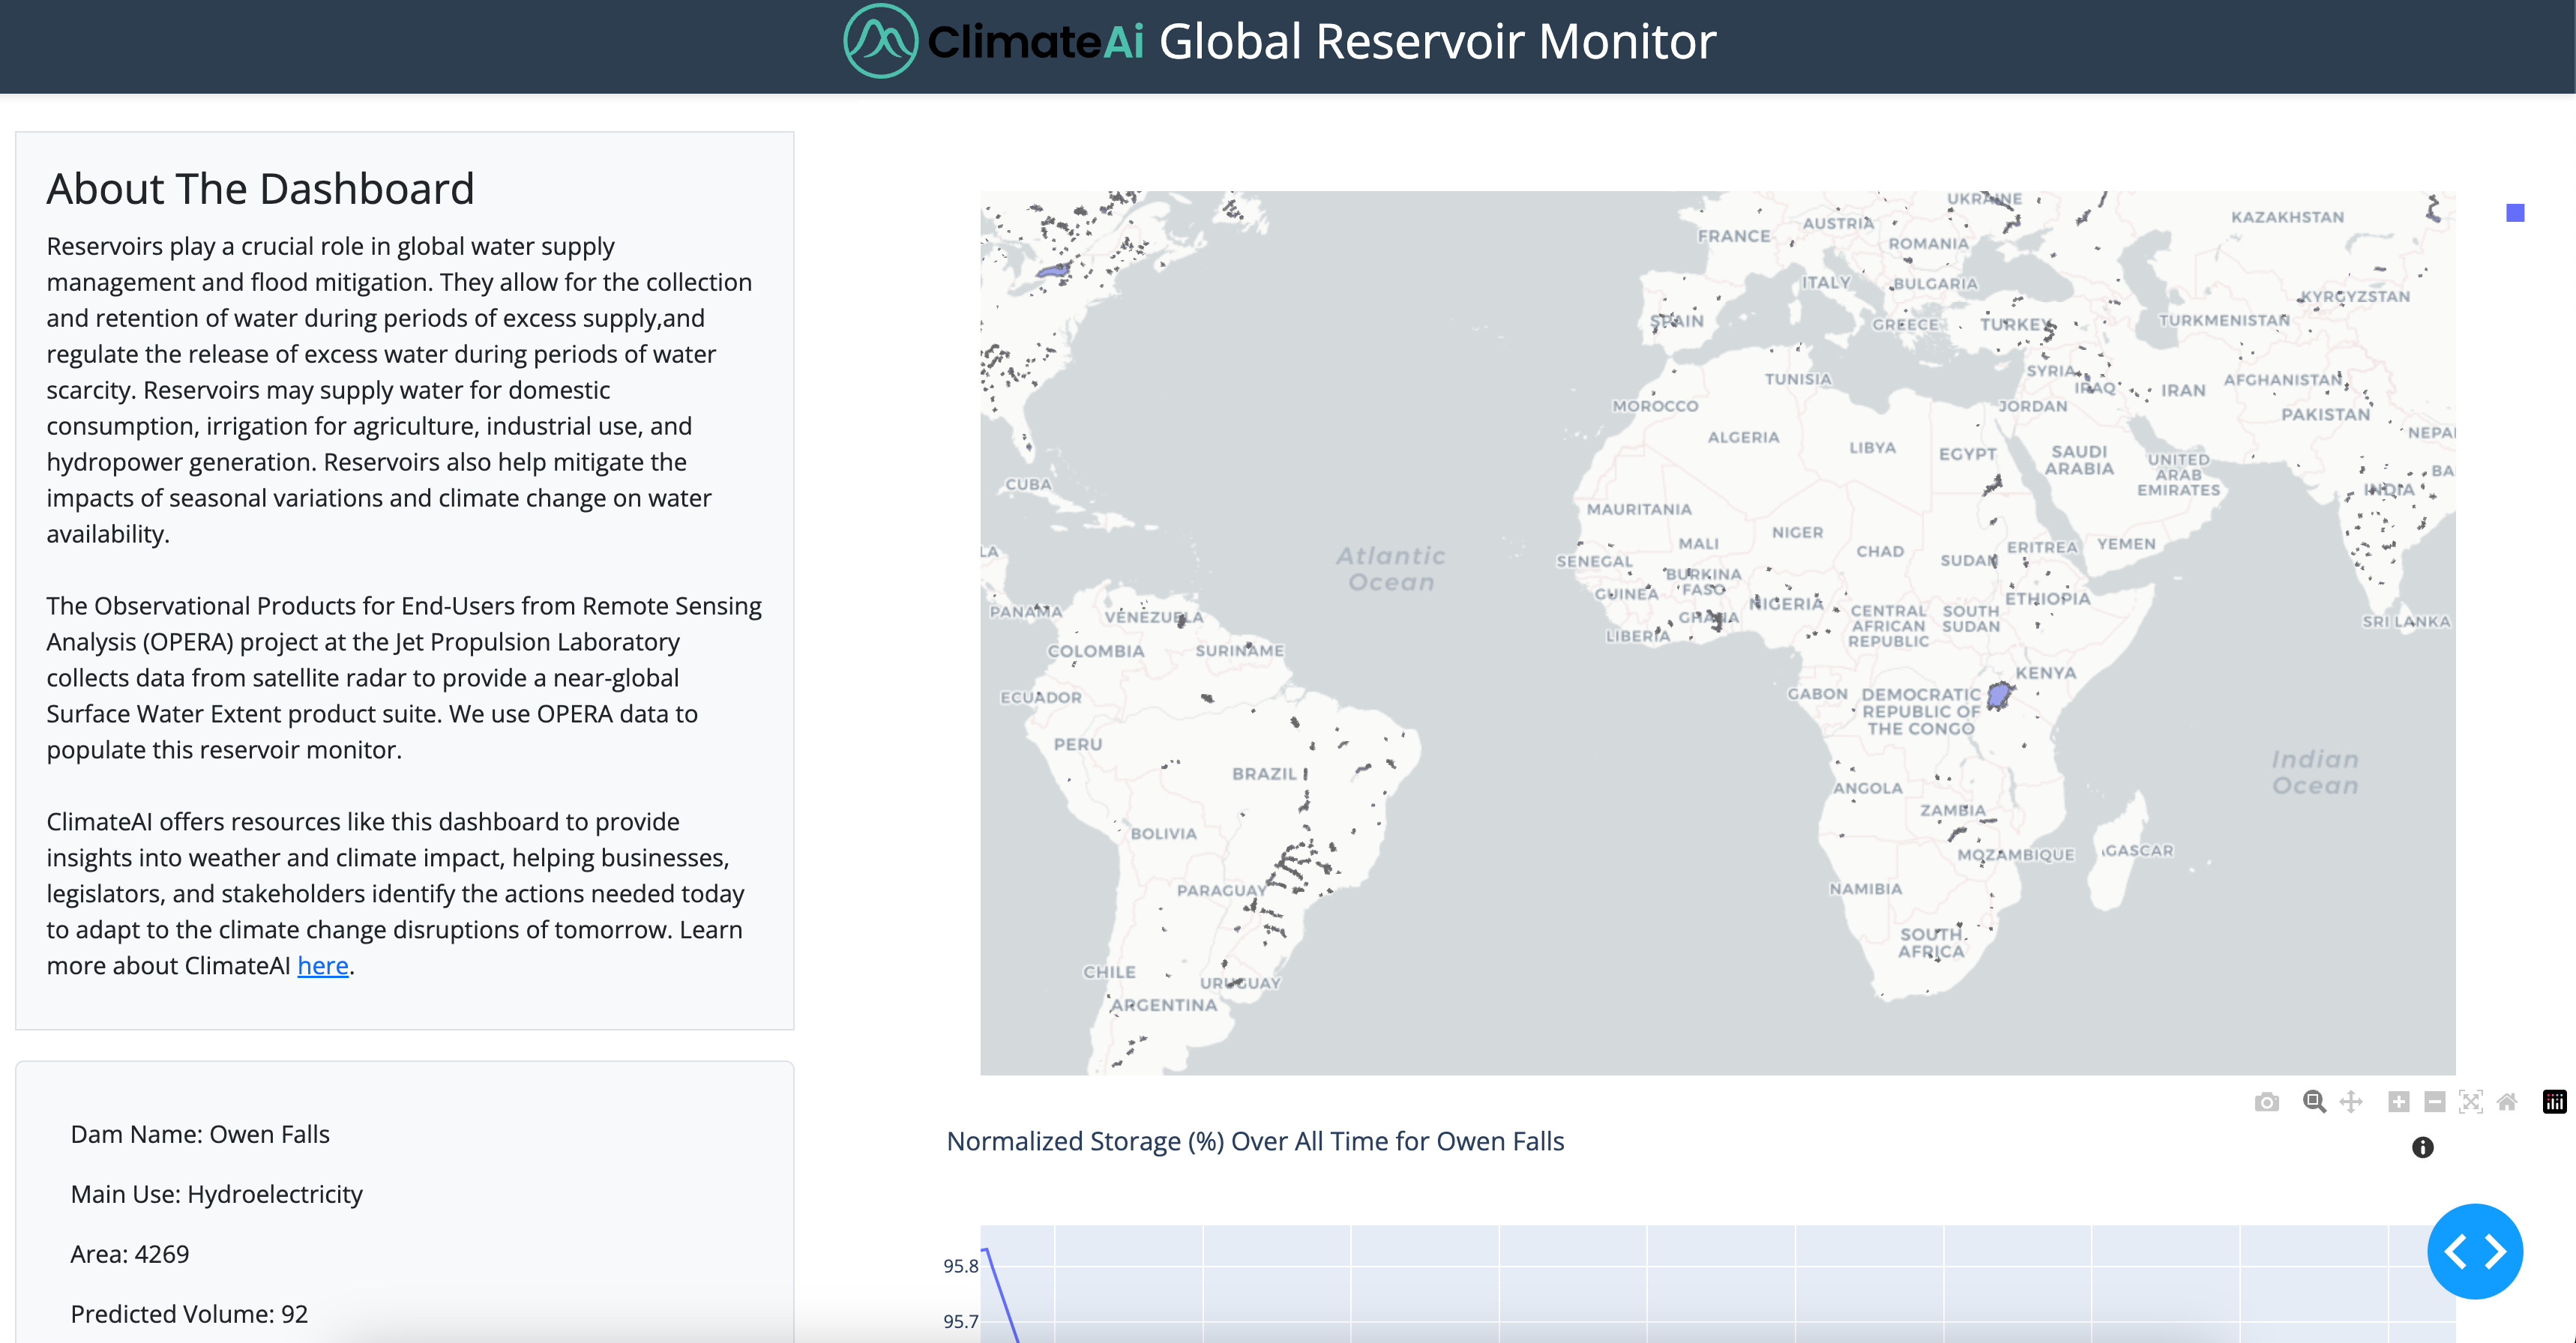Click the SOUTH AFRICA label on map
The width and height of the screenshot is (2576, 1343).
tap(1931, 943)
